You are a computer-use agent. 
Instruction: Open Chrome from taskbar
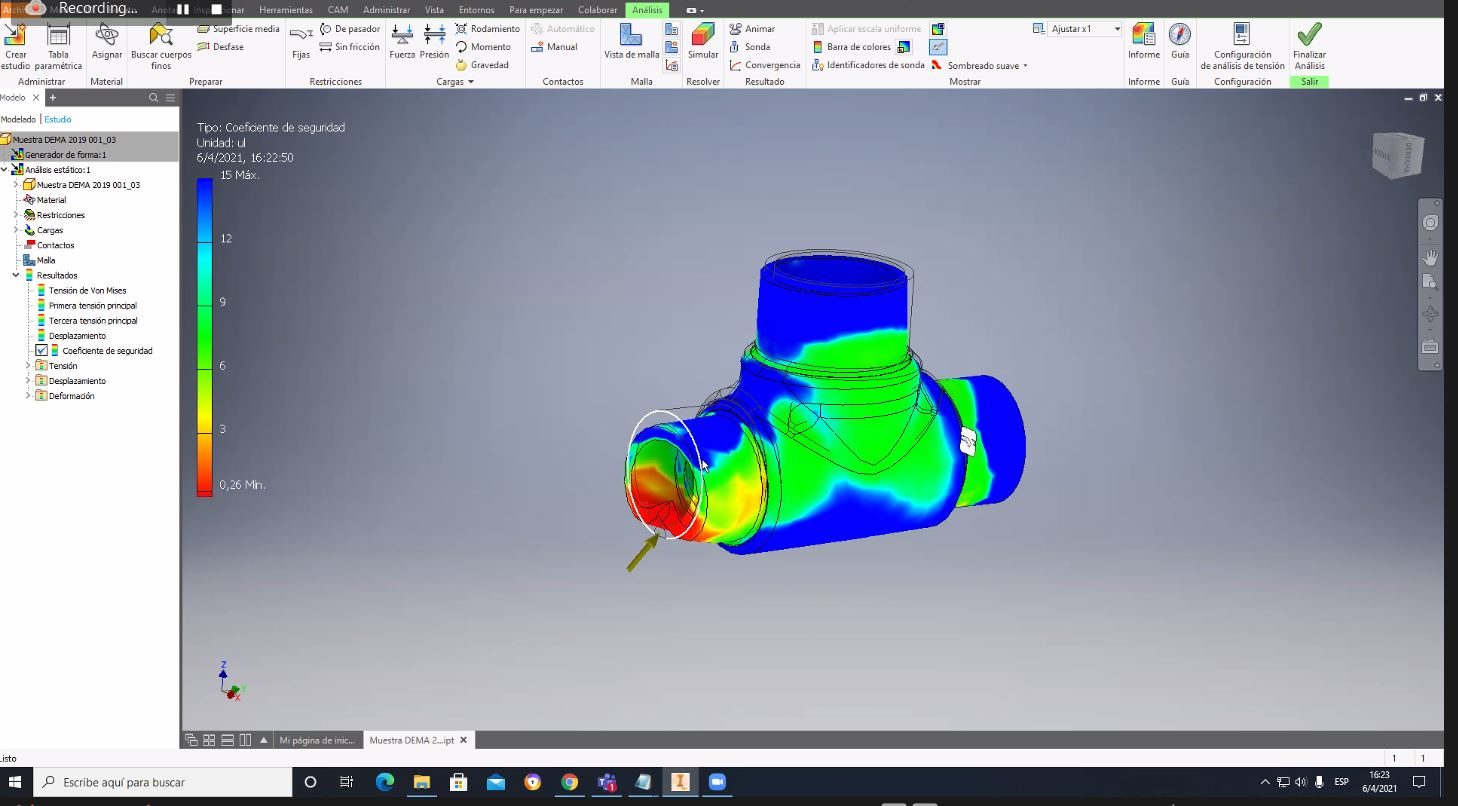point(569,782)
